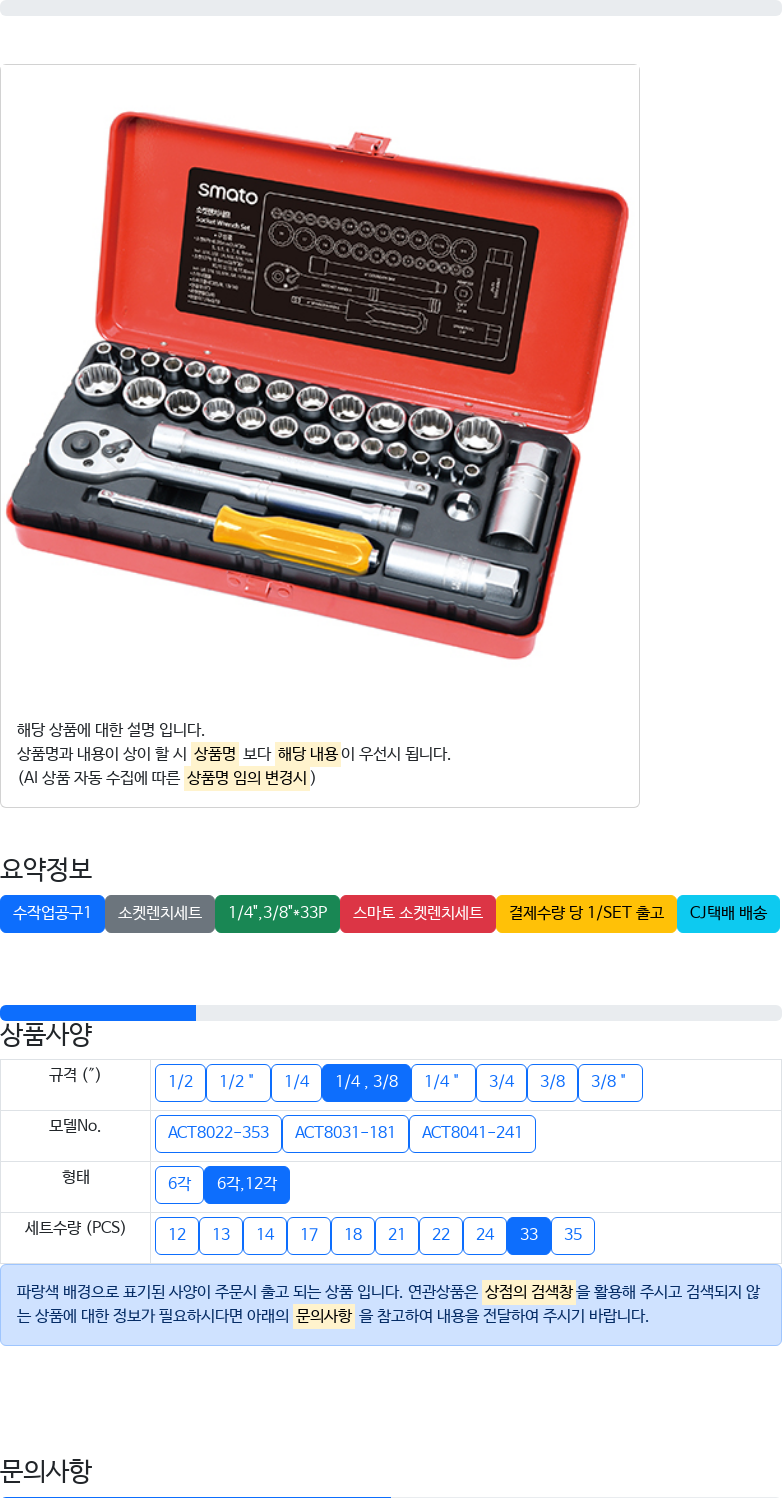This screenshot has height=1498, width=782.
Task: Click the blue progress bar above 상품사양
Action: [98, 1013]
